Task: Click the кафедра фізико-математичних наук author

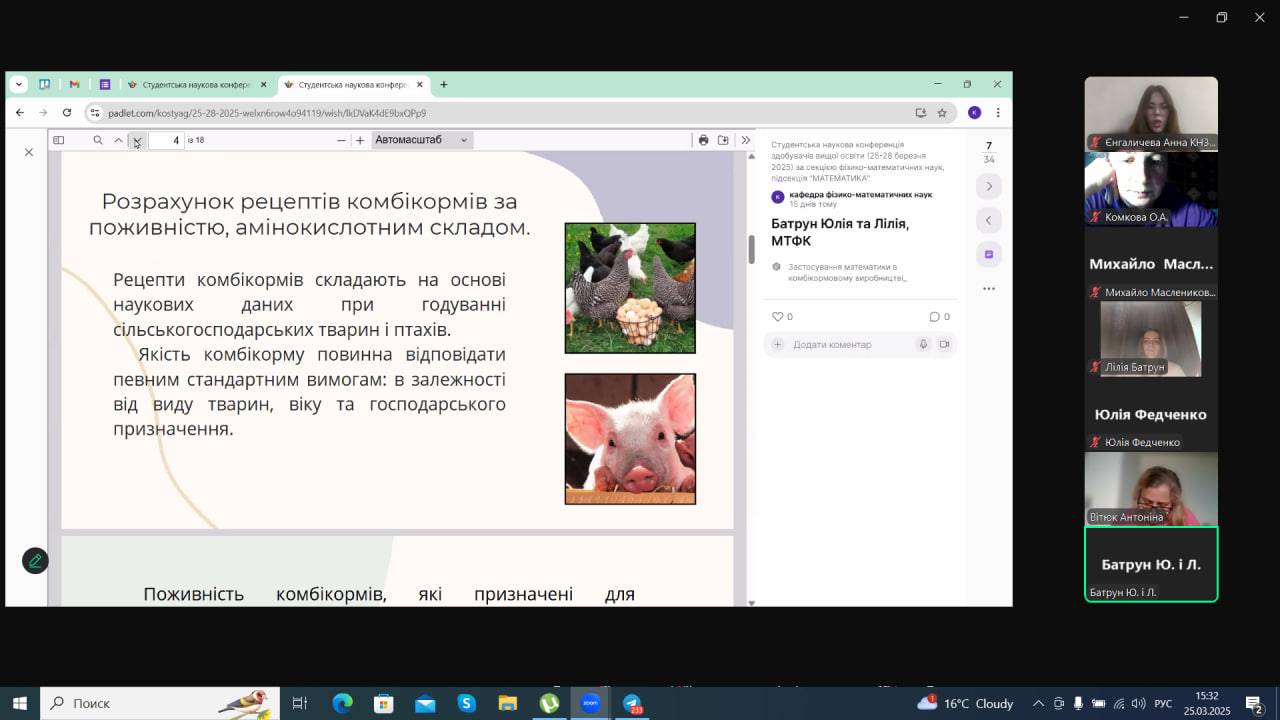Action: (x=860, y=194)
